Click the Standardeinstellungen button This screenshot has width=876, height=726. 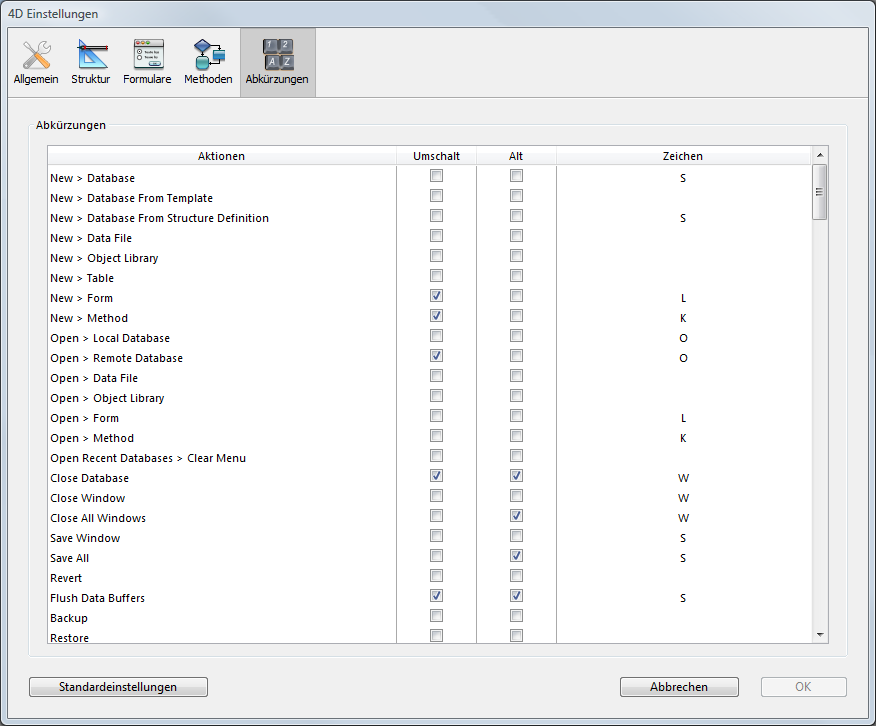118,687
